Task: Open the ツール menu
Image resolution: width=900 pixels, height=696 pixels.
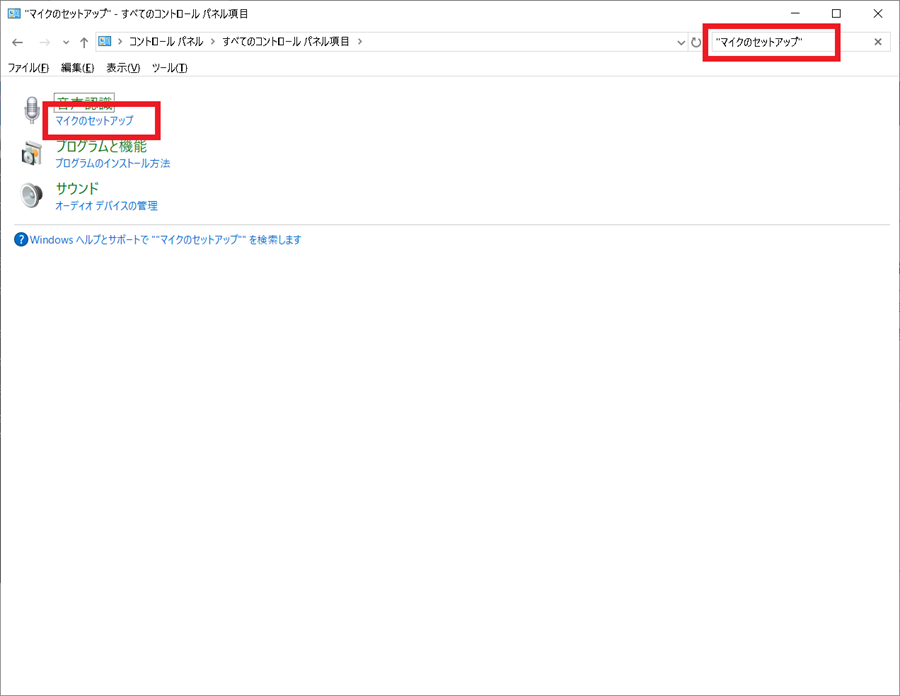Action: coord(169,68)
